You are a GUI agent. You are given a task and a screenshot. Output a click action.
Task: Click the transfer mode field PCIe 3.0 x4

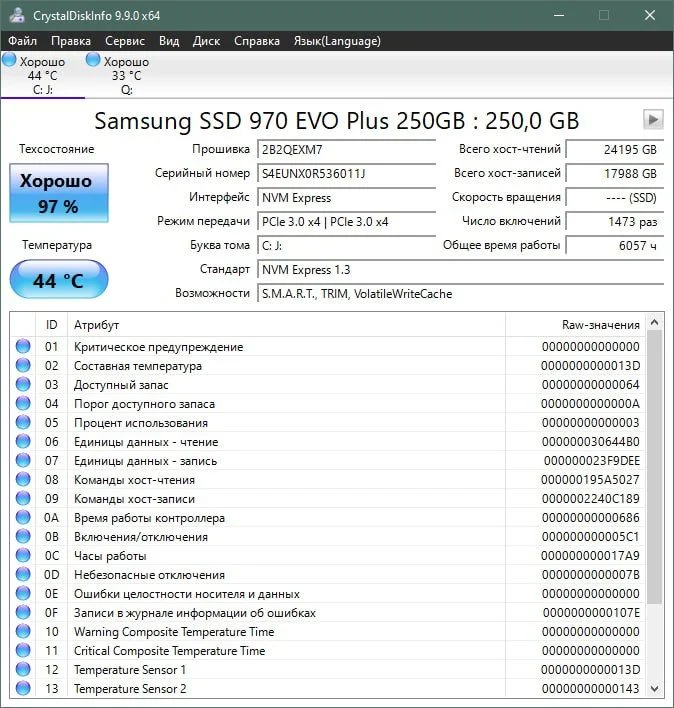(346, 221)
